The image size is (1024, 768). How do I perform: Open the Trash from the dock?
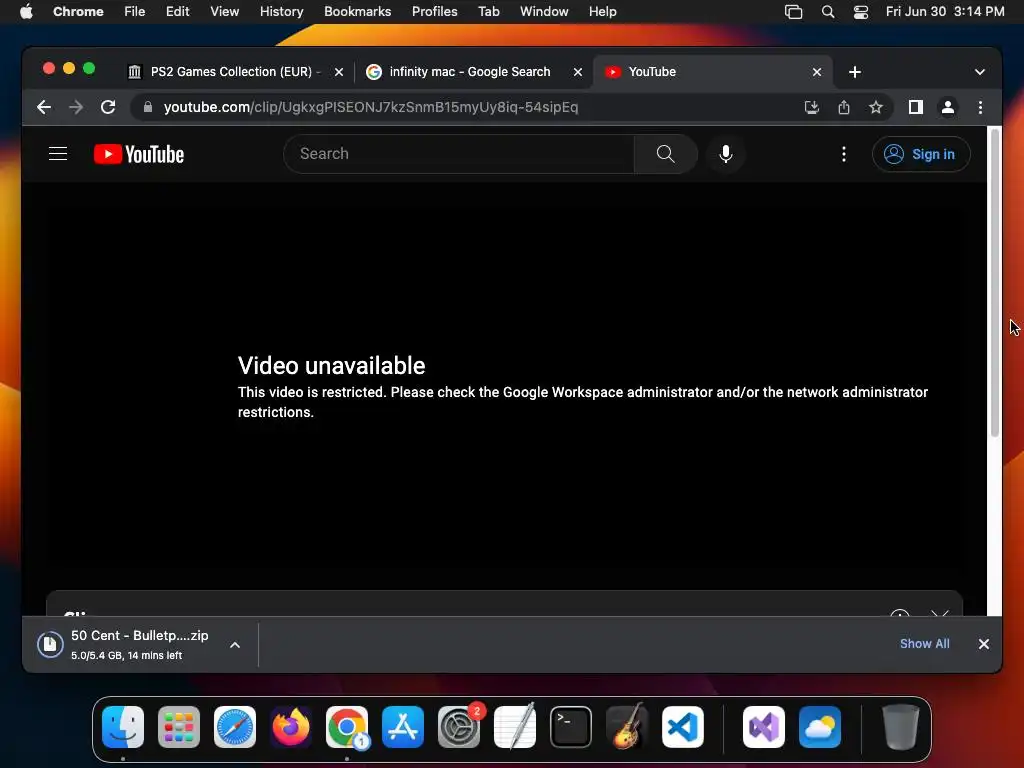[901, 727]
